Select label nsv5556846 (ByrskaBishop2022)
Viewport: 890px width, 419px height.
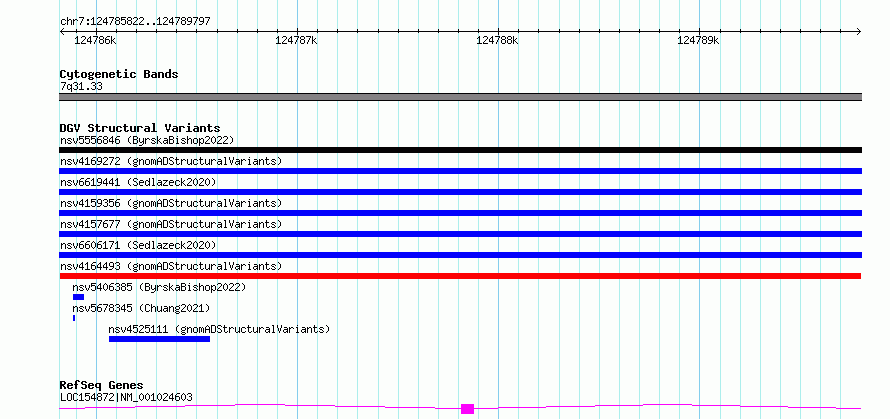(146, 140)
